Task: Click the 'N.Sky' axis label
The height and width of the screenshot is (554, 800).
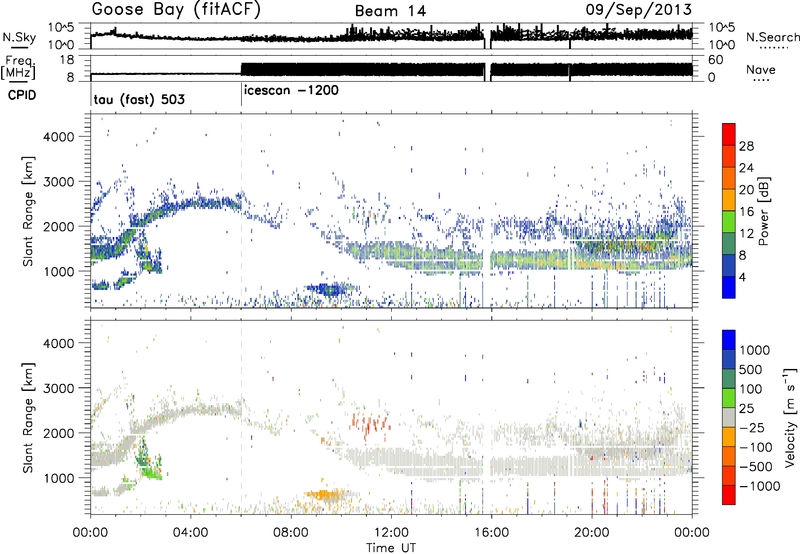Action: point(19,37)
